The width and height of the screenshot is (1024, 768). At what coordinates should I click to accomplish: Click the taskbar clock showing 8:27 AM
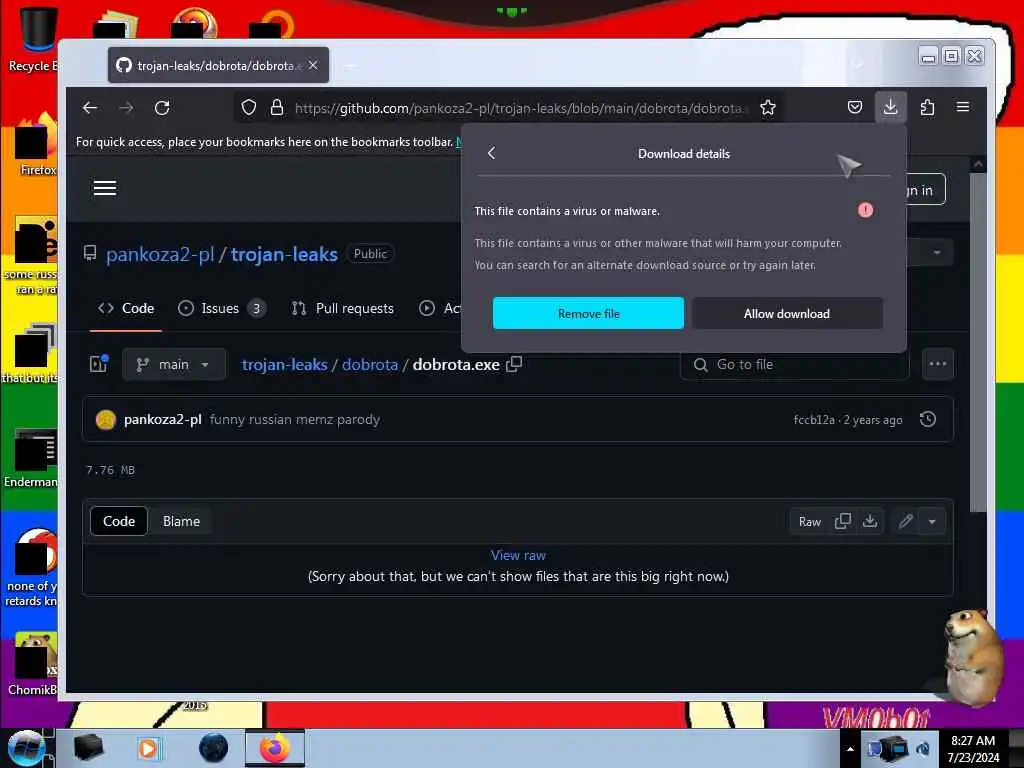[973, 748]
